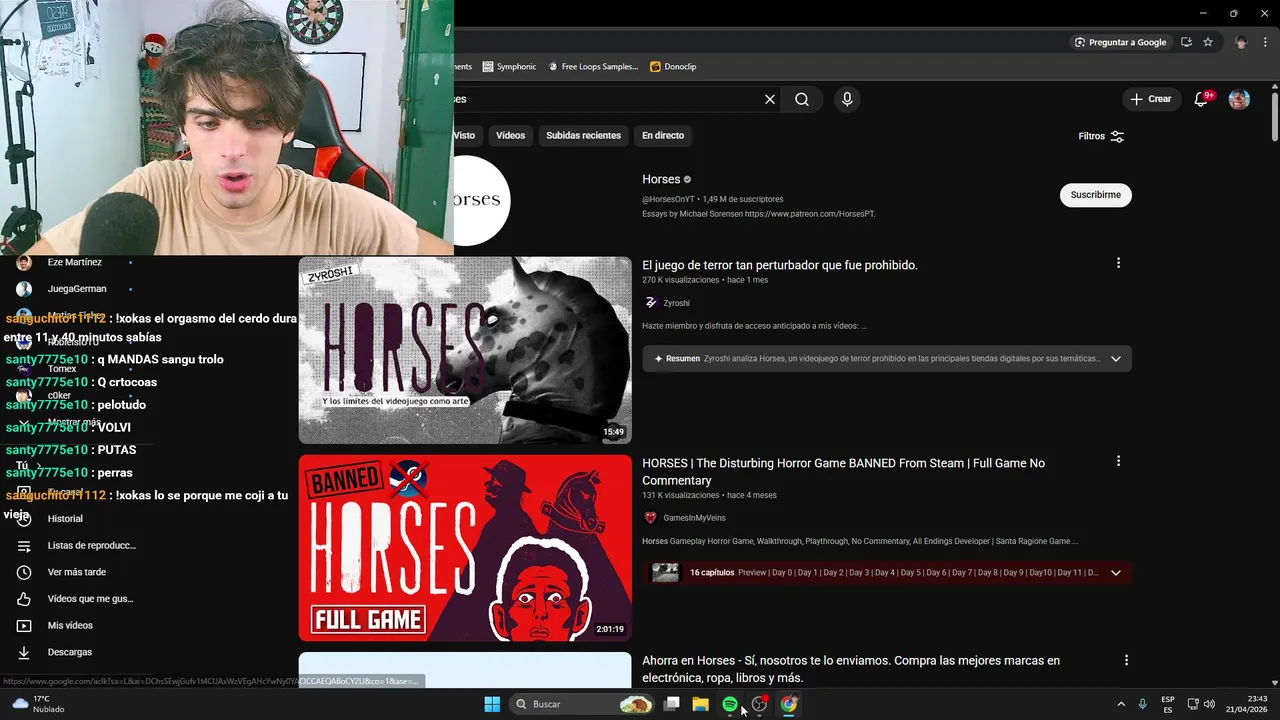Open more options for the Zyroshi video

(1118, 263)
